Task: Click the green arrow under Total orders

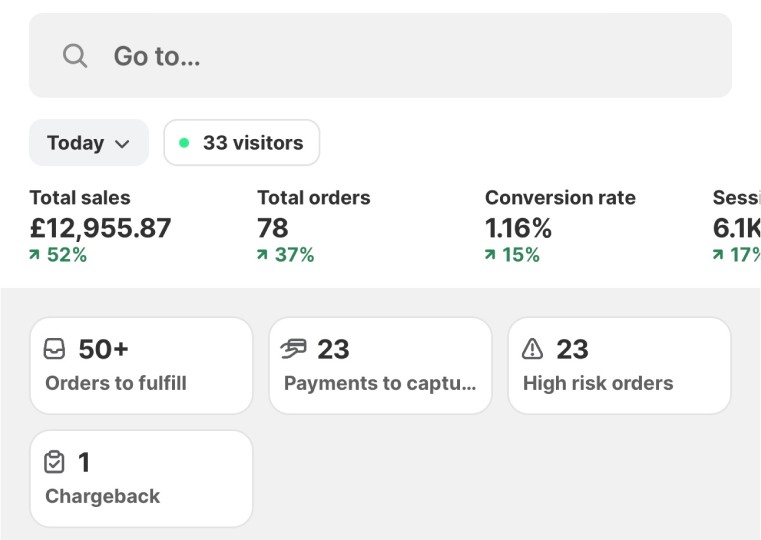Action: [262, 255]
